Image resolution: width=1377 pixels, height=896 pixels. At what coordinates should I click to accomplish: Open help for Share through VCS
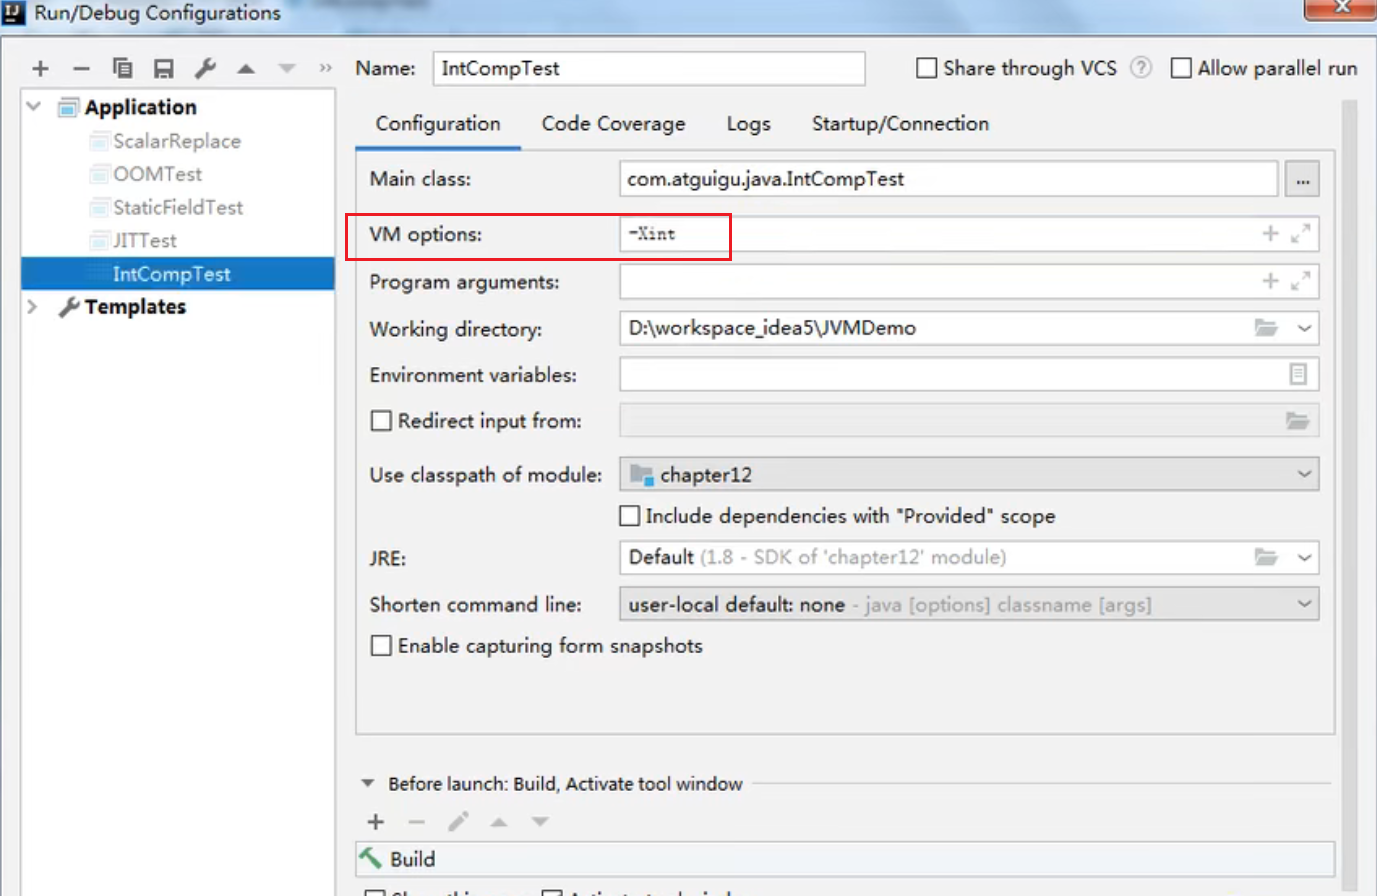tap(1141, 67)
